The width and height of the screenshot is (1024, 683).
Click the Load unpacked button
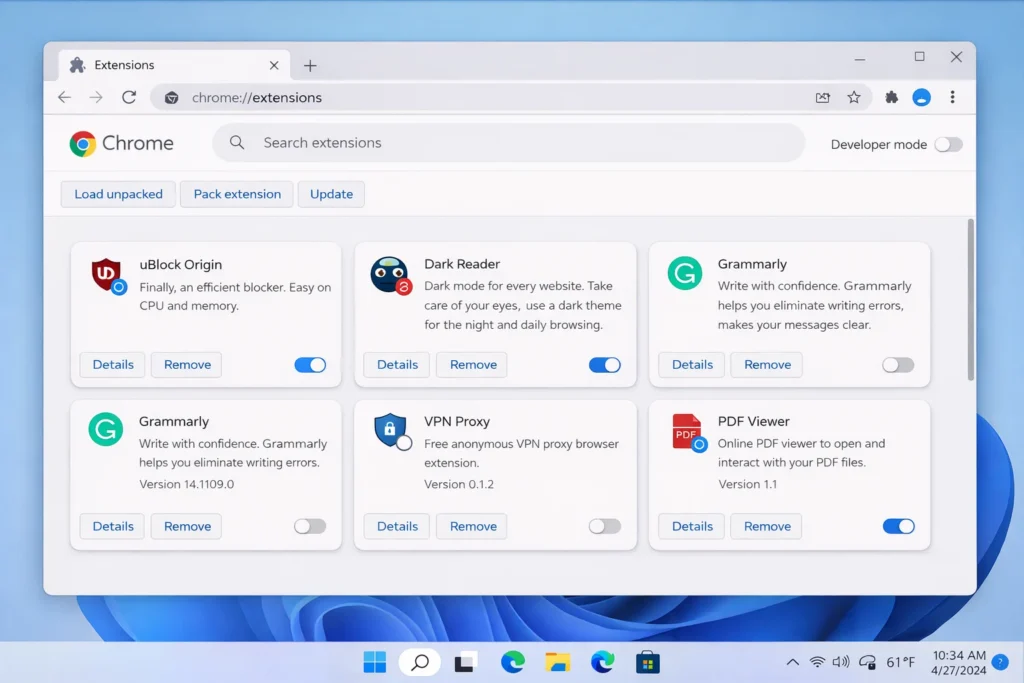click(117, 194)
